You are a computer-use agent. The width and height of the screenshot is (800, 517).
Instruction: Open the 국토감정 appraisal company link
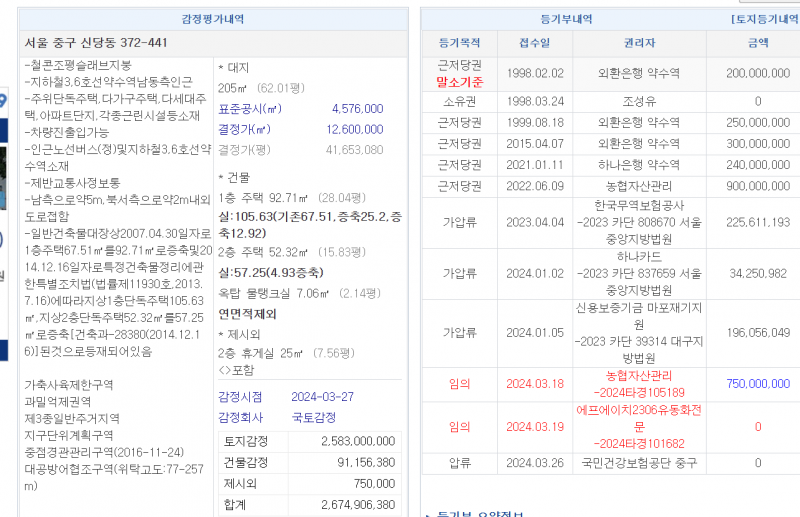[313, 417]
